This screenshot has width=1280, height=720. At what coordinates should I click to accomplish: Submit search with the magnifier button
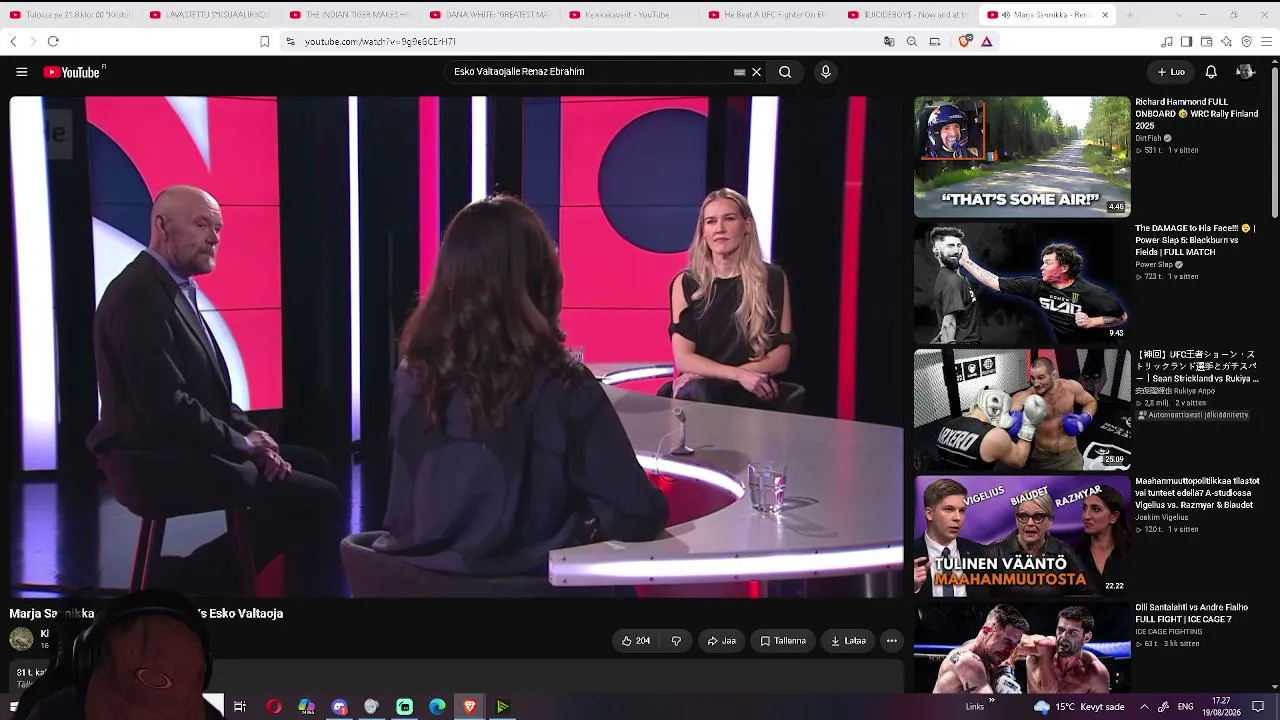point(785,72)
